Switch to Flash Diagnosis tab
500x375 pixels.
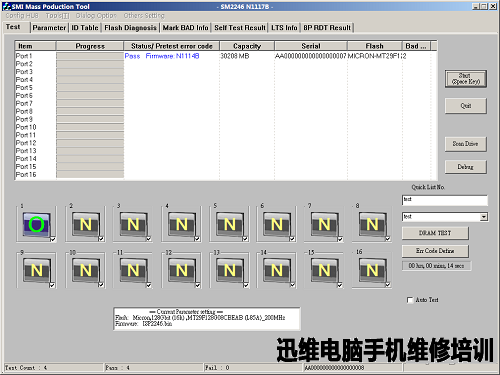pyautogui.click(x=130, y=28)
